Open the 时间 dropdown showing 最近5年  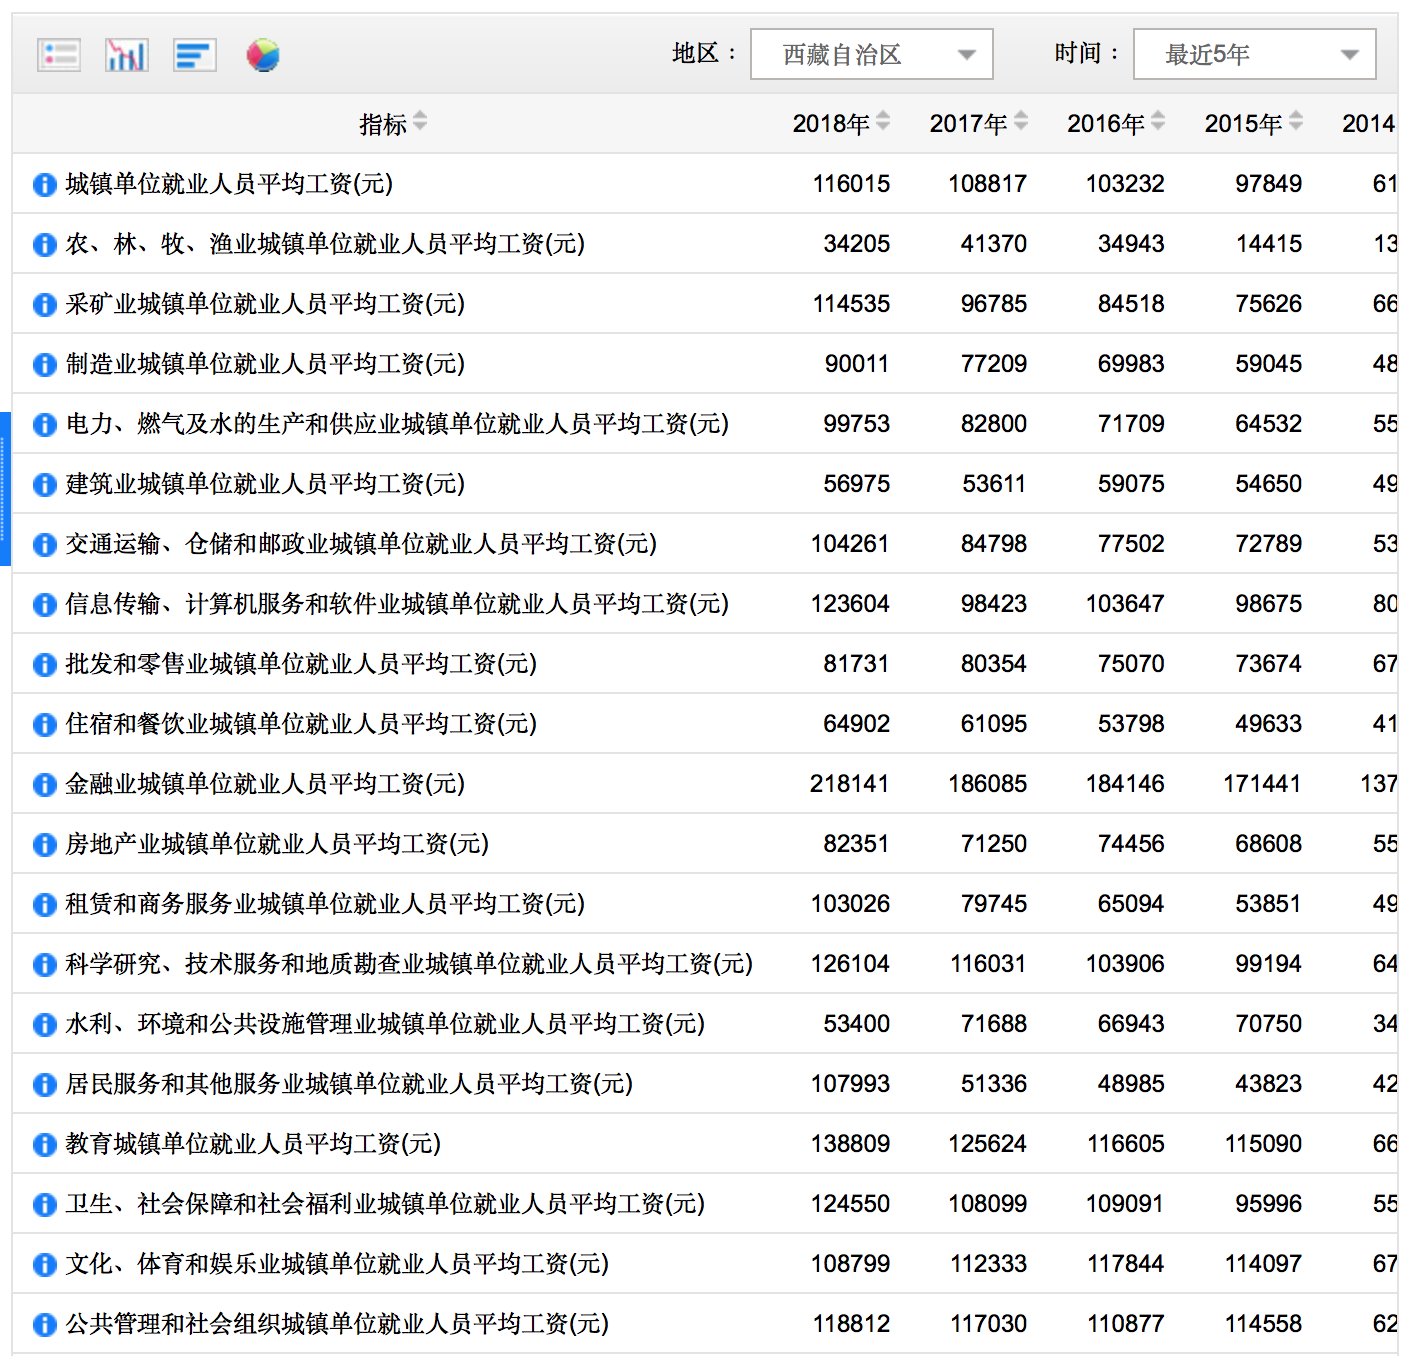1254,54
